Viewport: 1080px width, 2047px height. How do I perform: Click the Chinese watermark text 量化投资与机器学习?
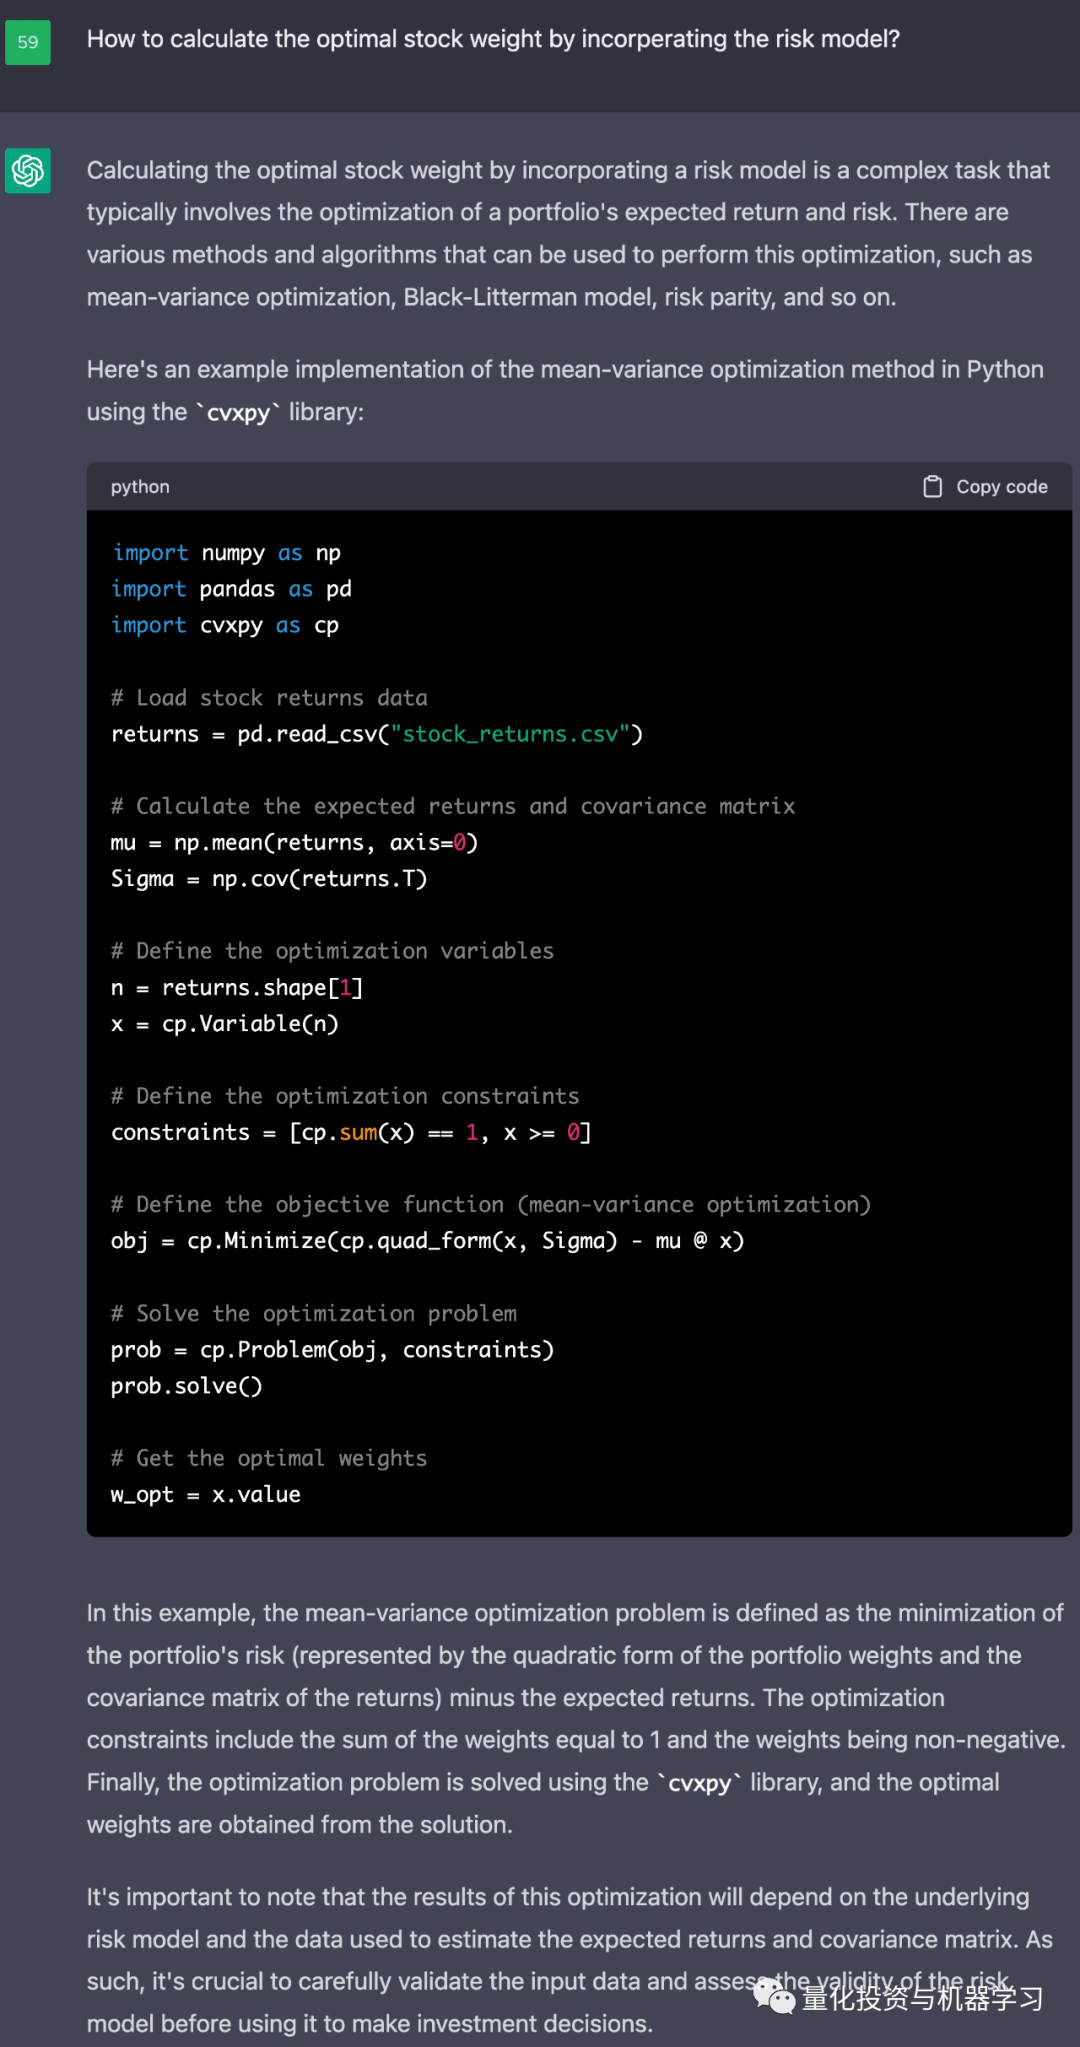(x=922, y=1998)
